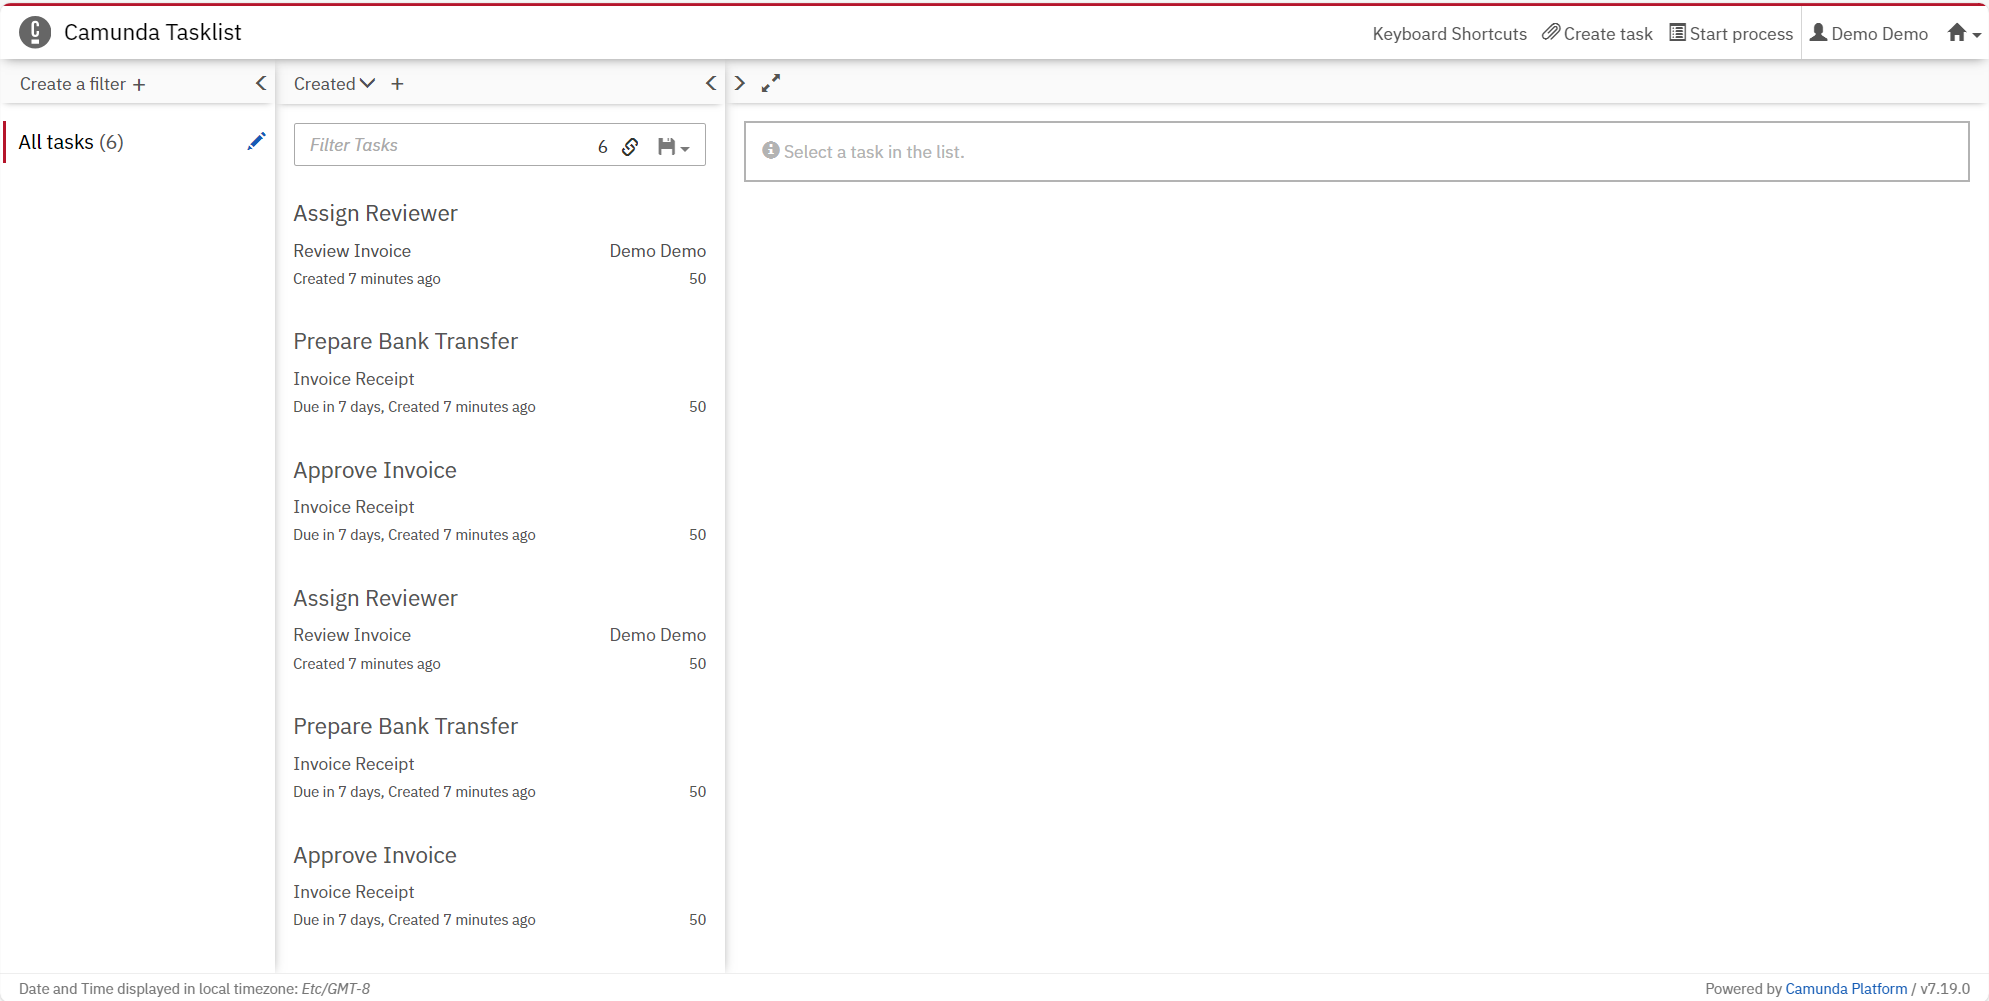Click the right chevron beside the expand arrows icon
1989x1001 pixels.
tap(740, 84)
